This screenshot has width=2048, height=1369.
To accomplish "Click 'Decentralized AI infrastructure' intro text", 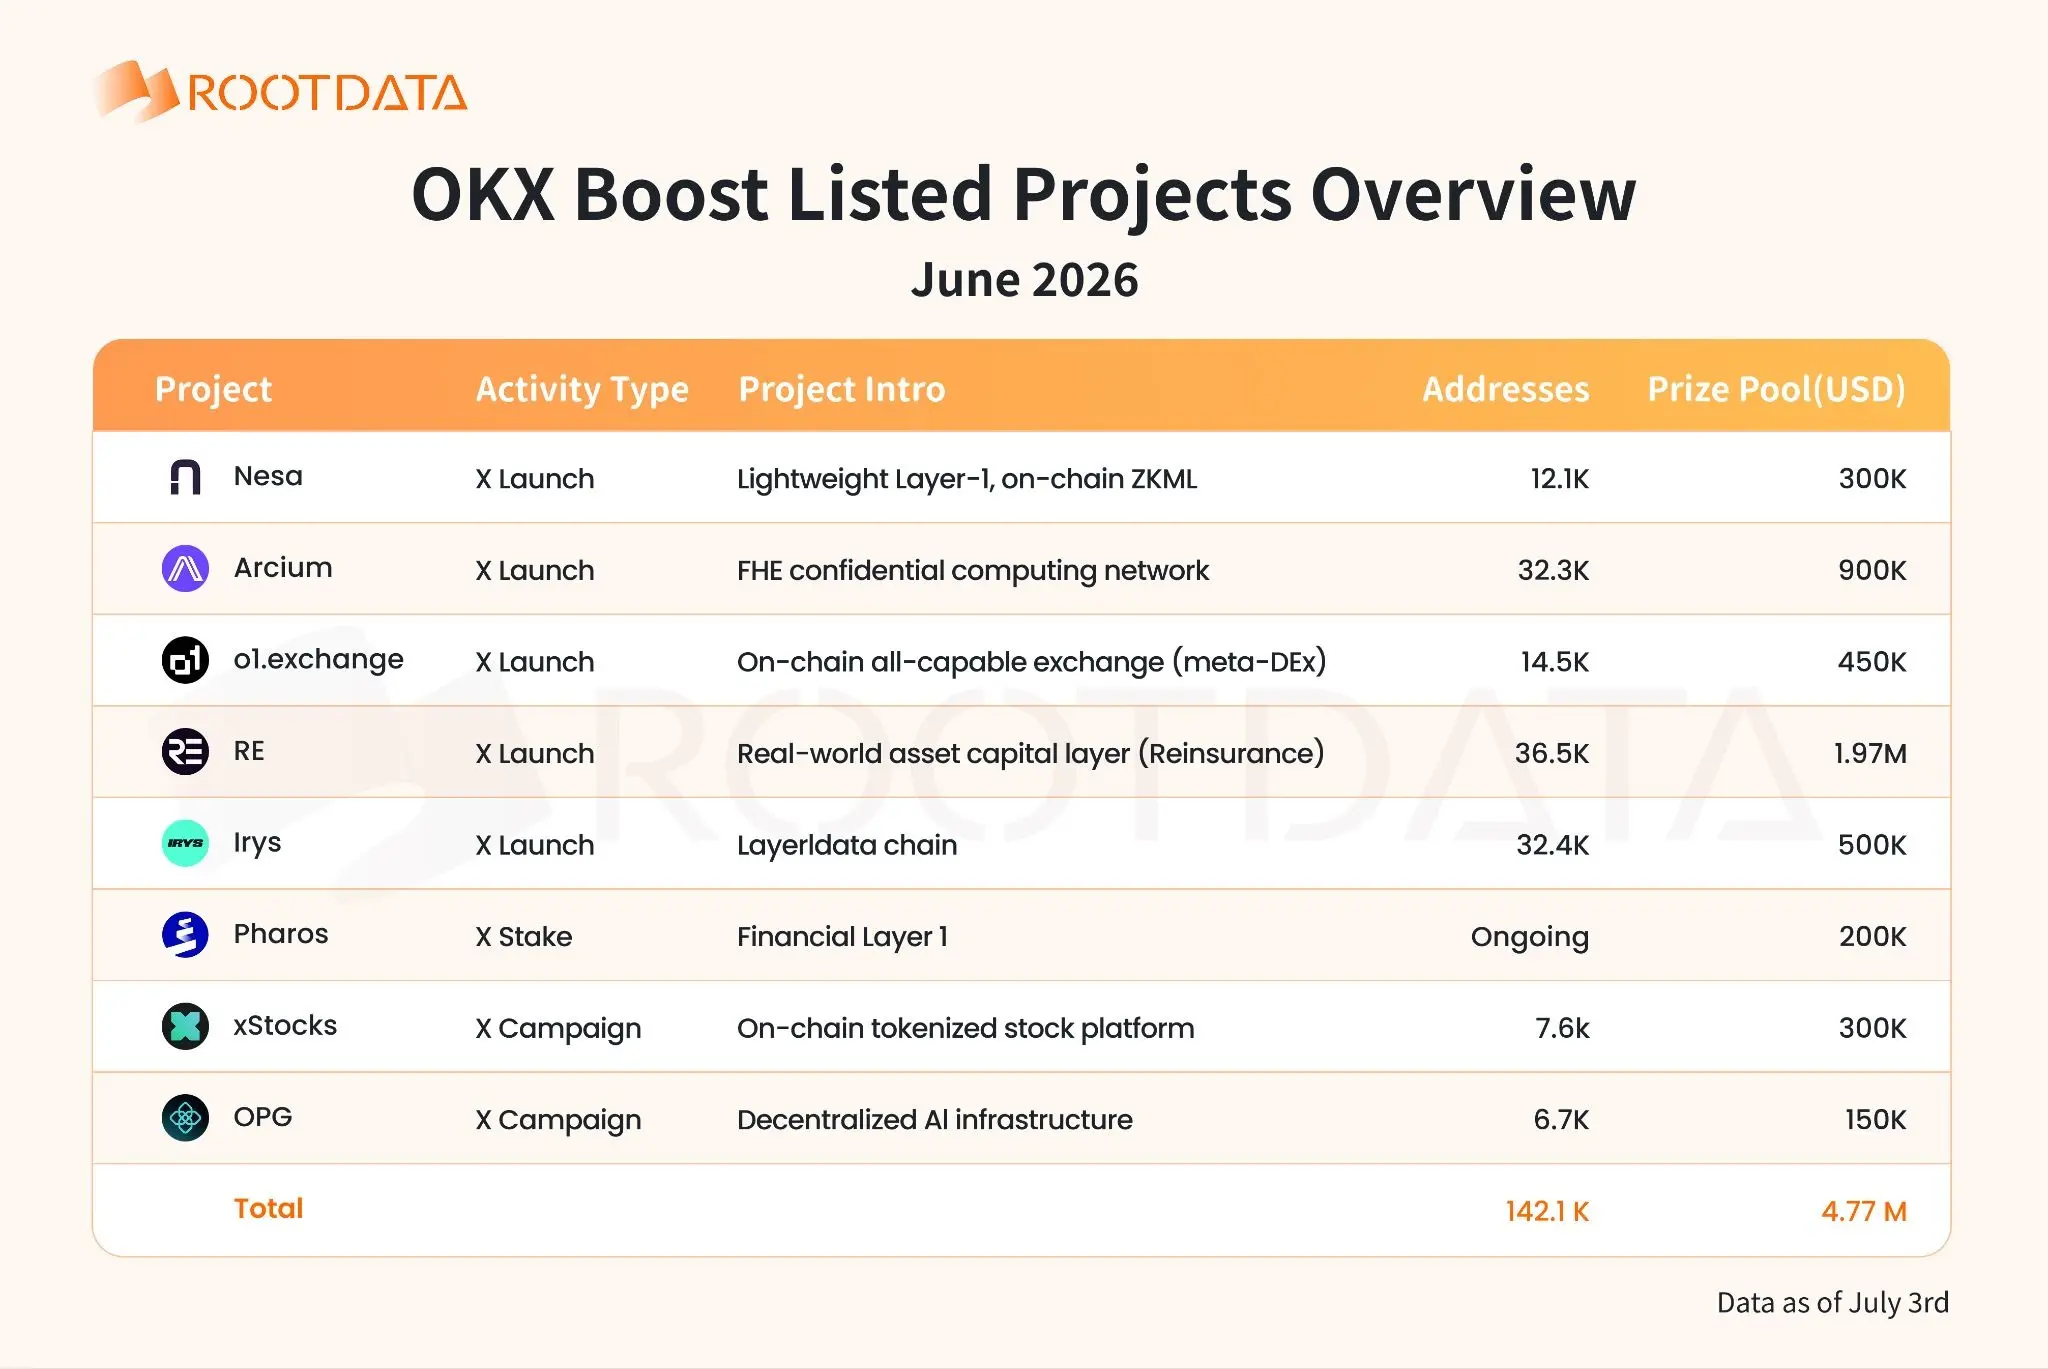I will point(935,1120).
